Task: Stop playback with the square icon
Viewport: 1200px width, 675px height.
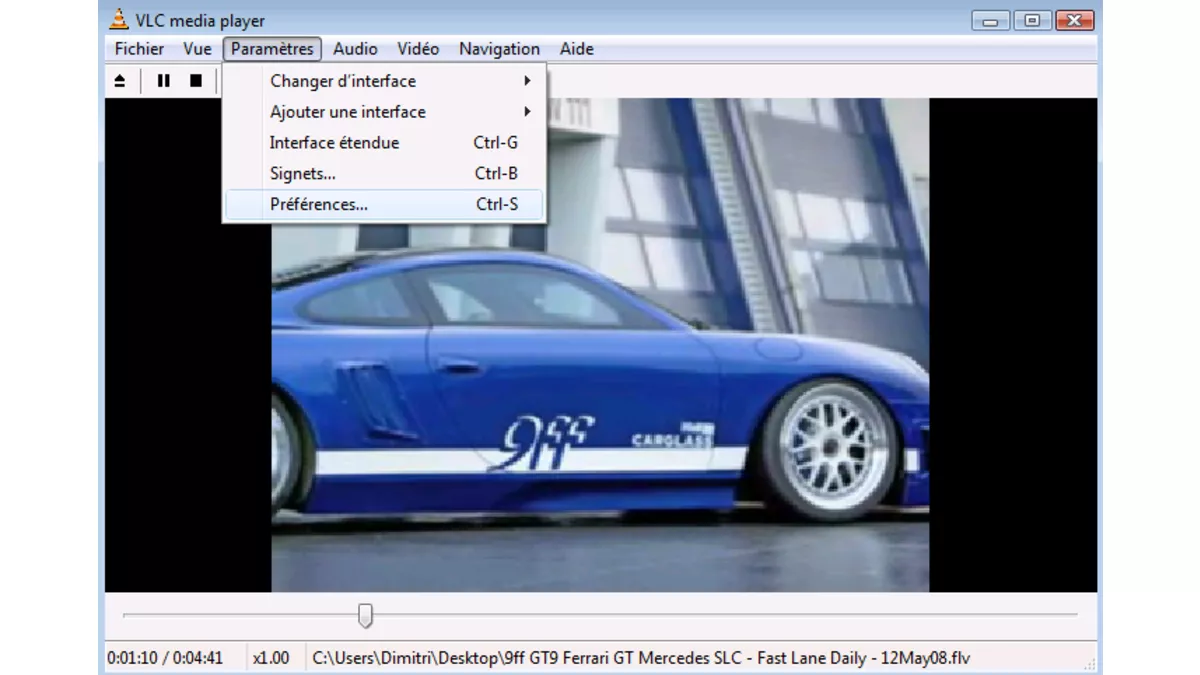Action: pos(196,81)
